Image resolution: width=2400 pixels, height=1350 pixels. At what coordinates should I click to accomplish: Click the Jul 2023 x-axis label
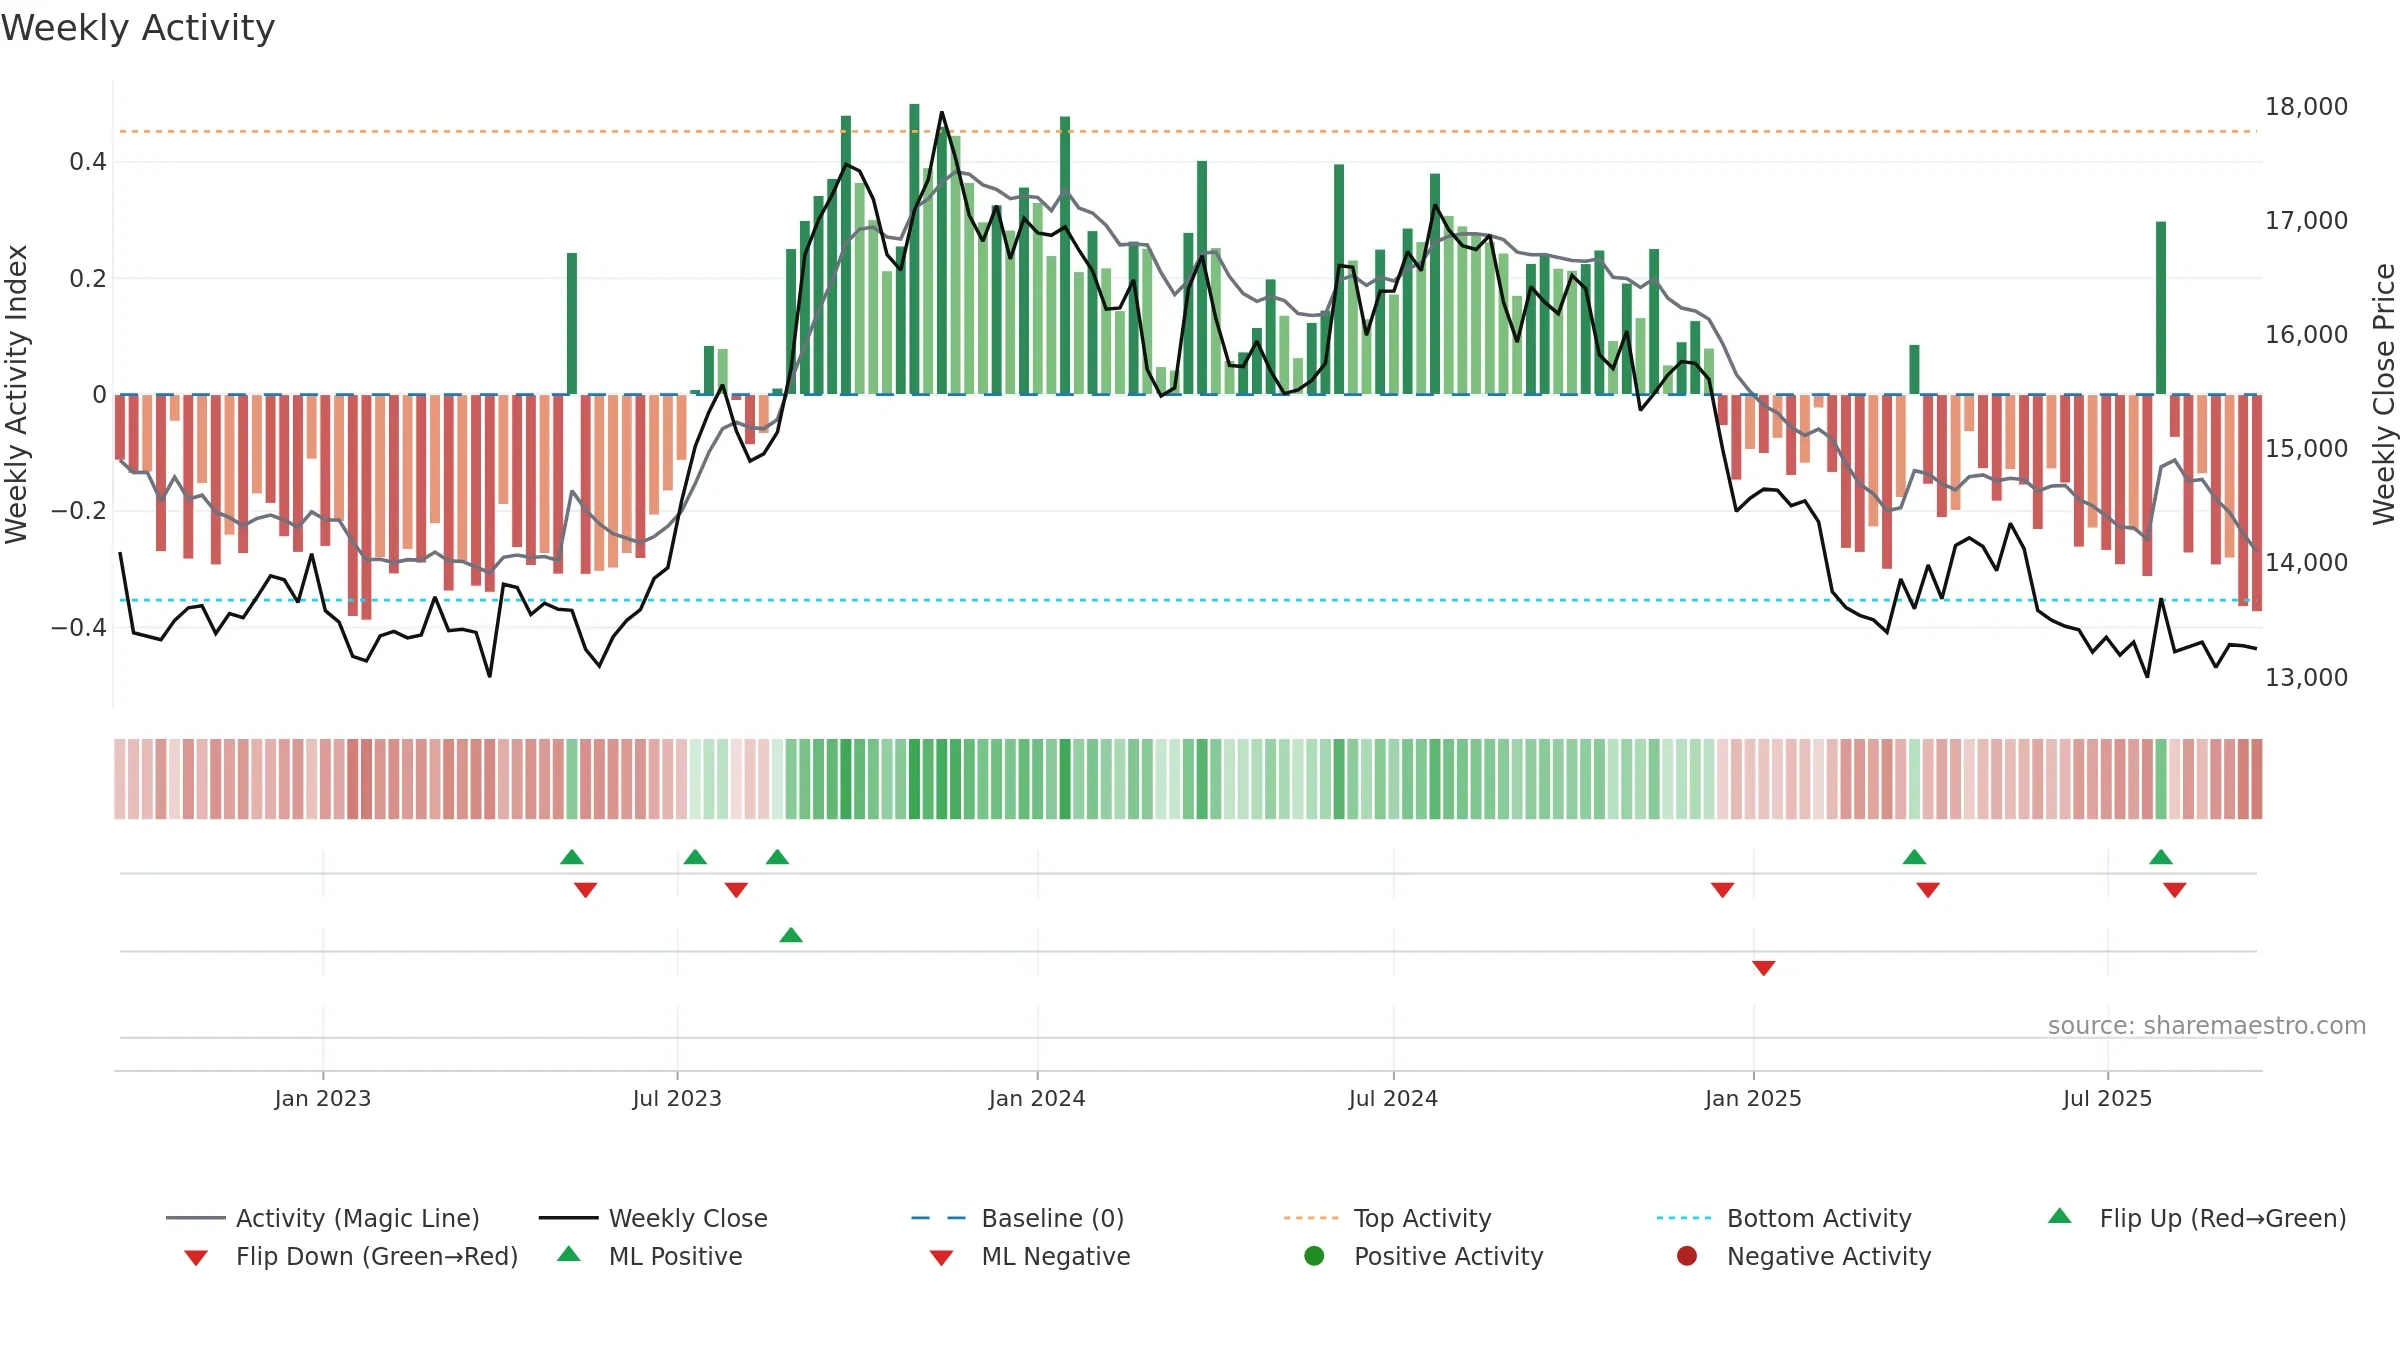coord(677,1098)
